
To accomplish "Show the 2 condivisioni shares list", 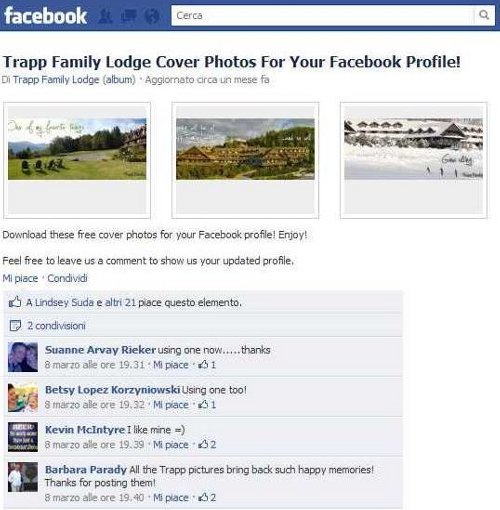I will tap(56, 326).
